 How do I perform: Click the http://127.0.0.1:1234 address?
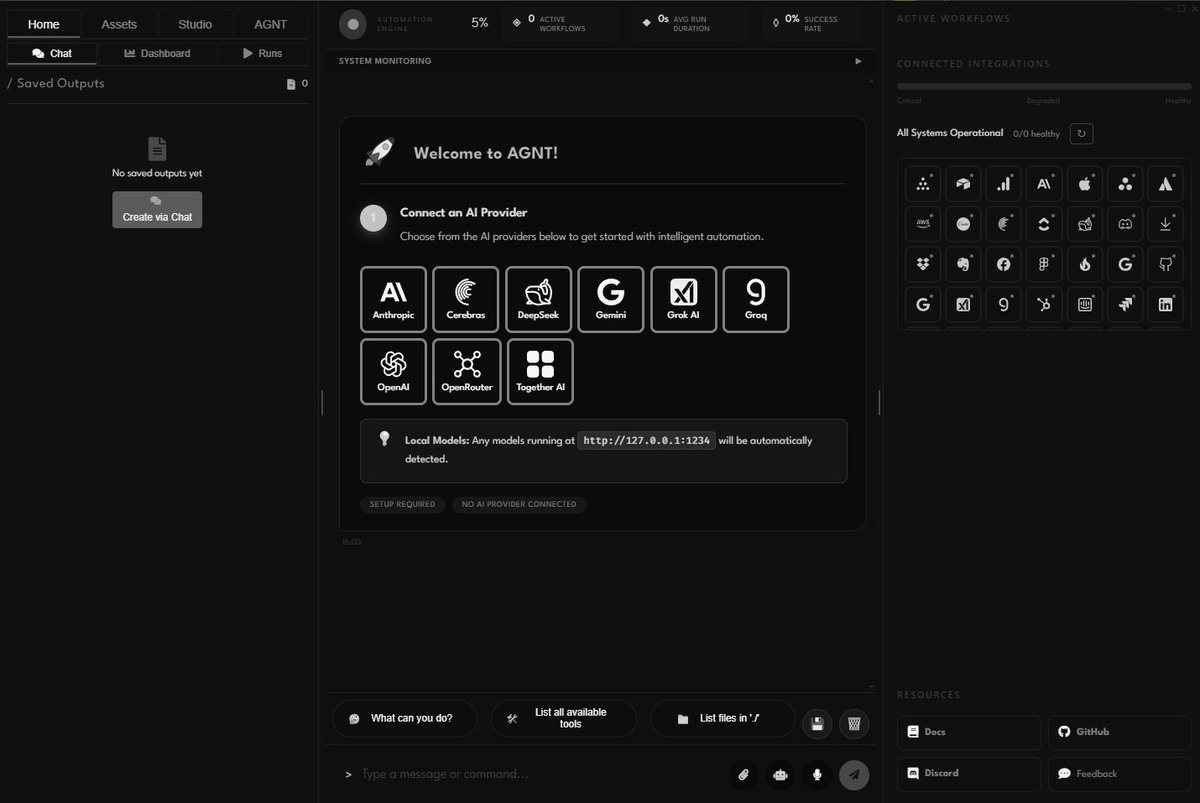pyautogui.click(x=647, y=440)
